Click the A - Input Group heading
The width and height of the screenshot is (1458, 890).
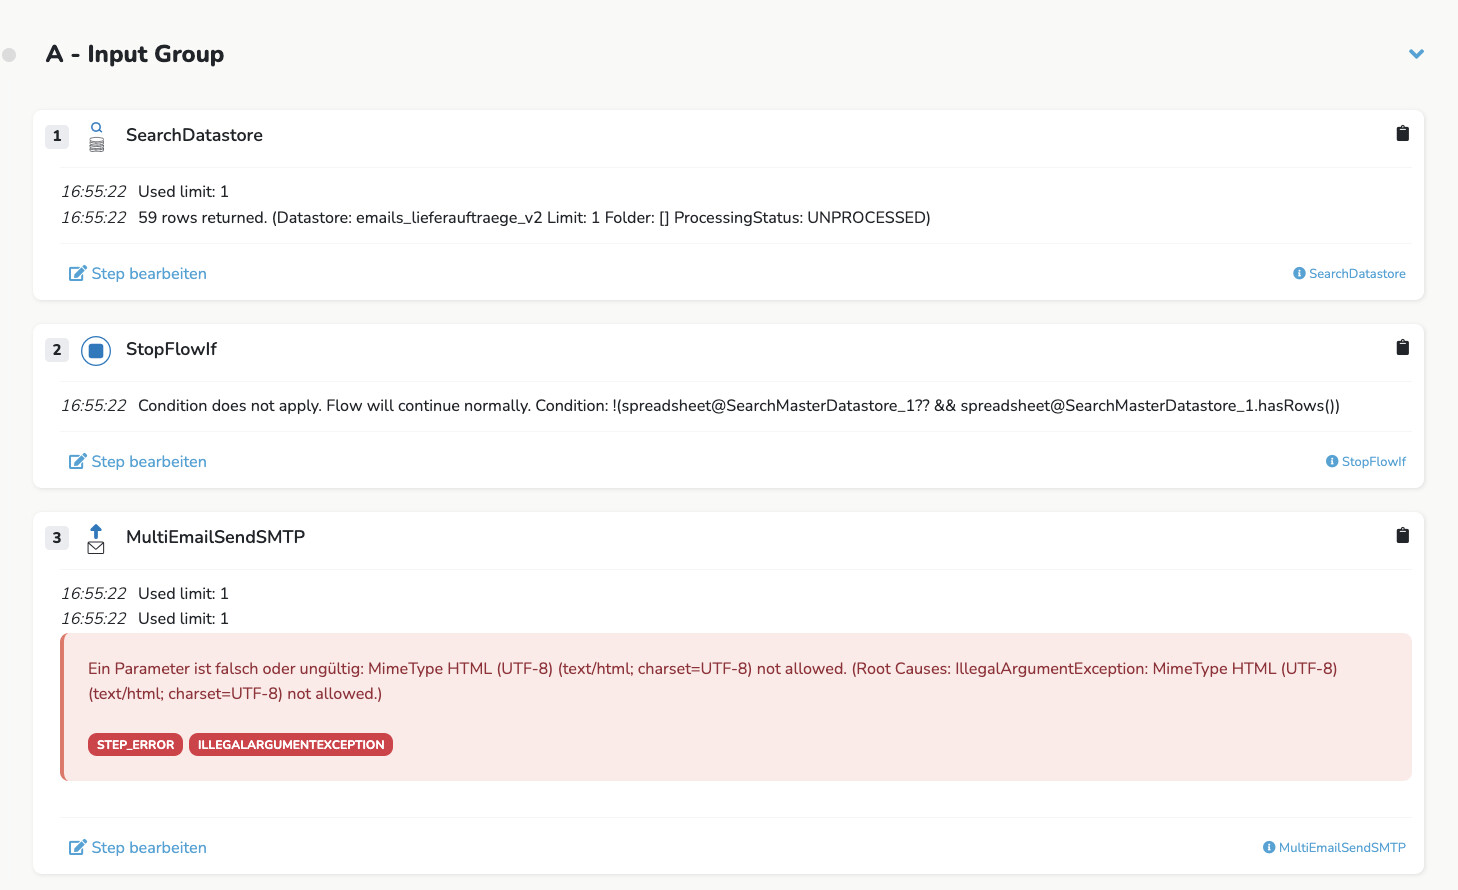135,54
